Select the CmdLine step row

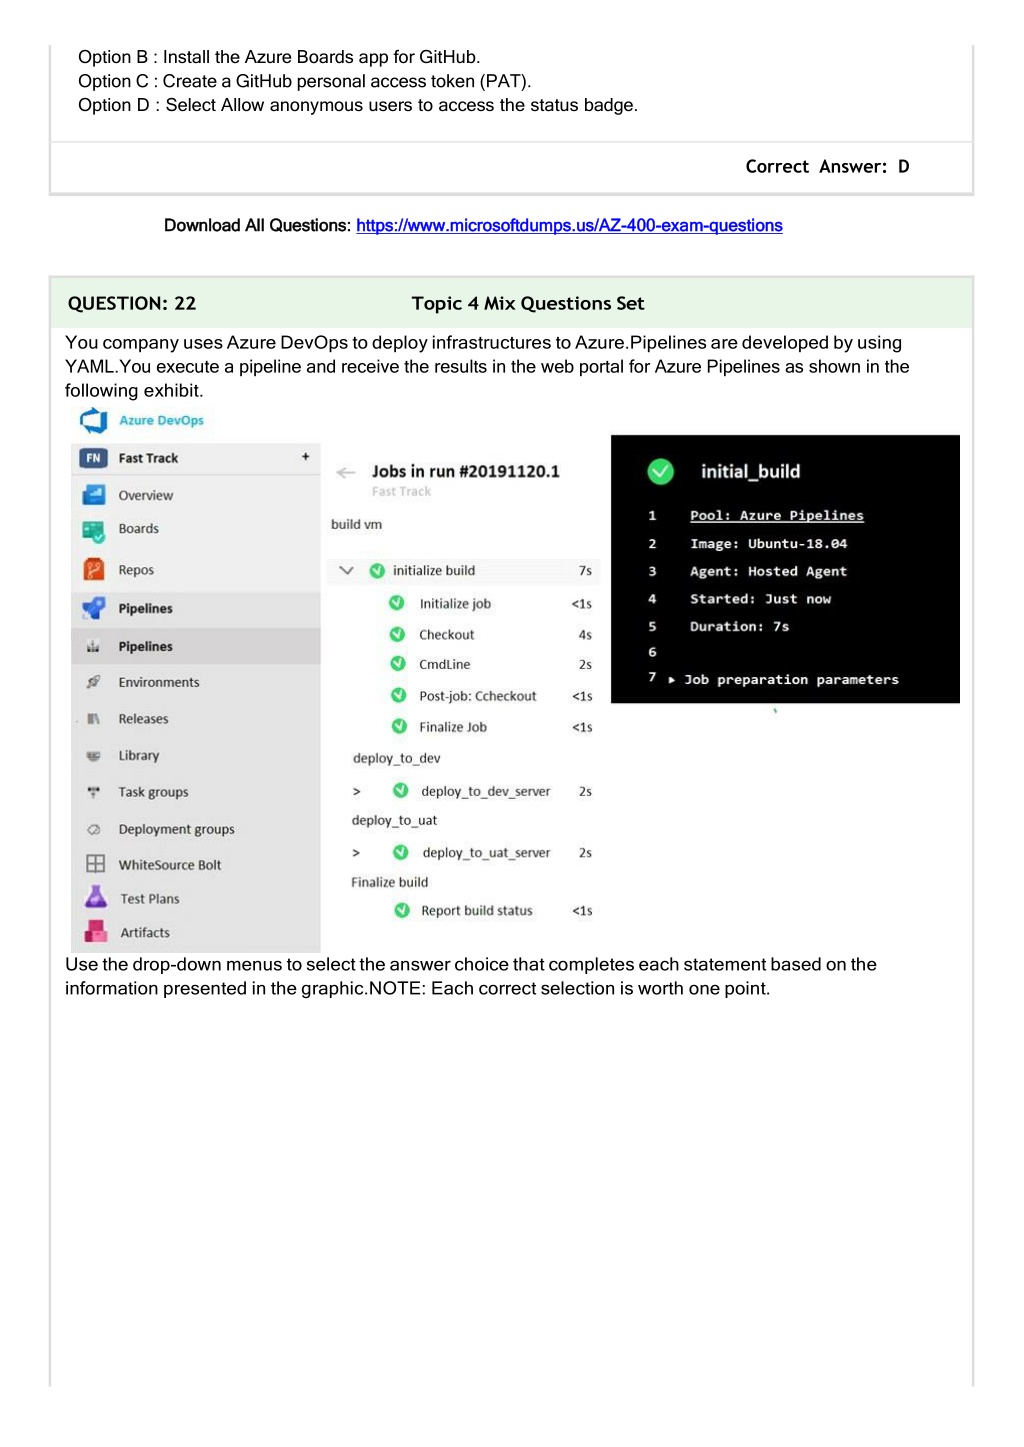click(x=492, y=665)
